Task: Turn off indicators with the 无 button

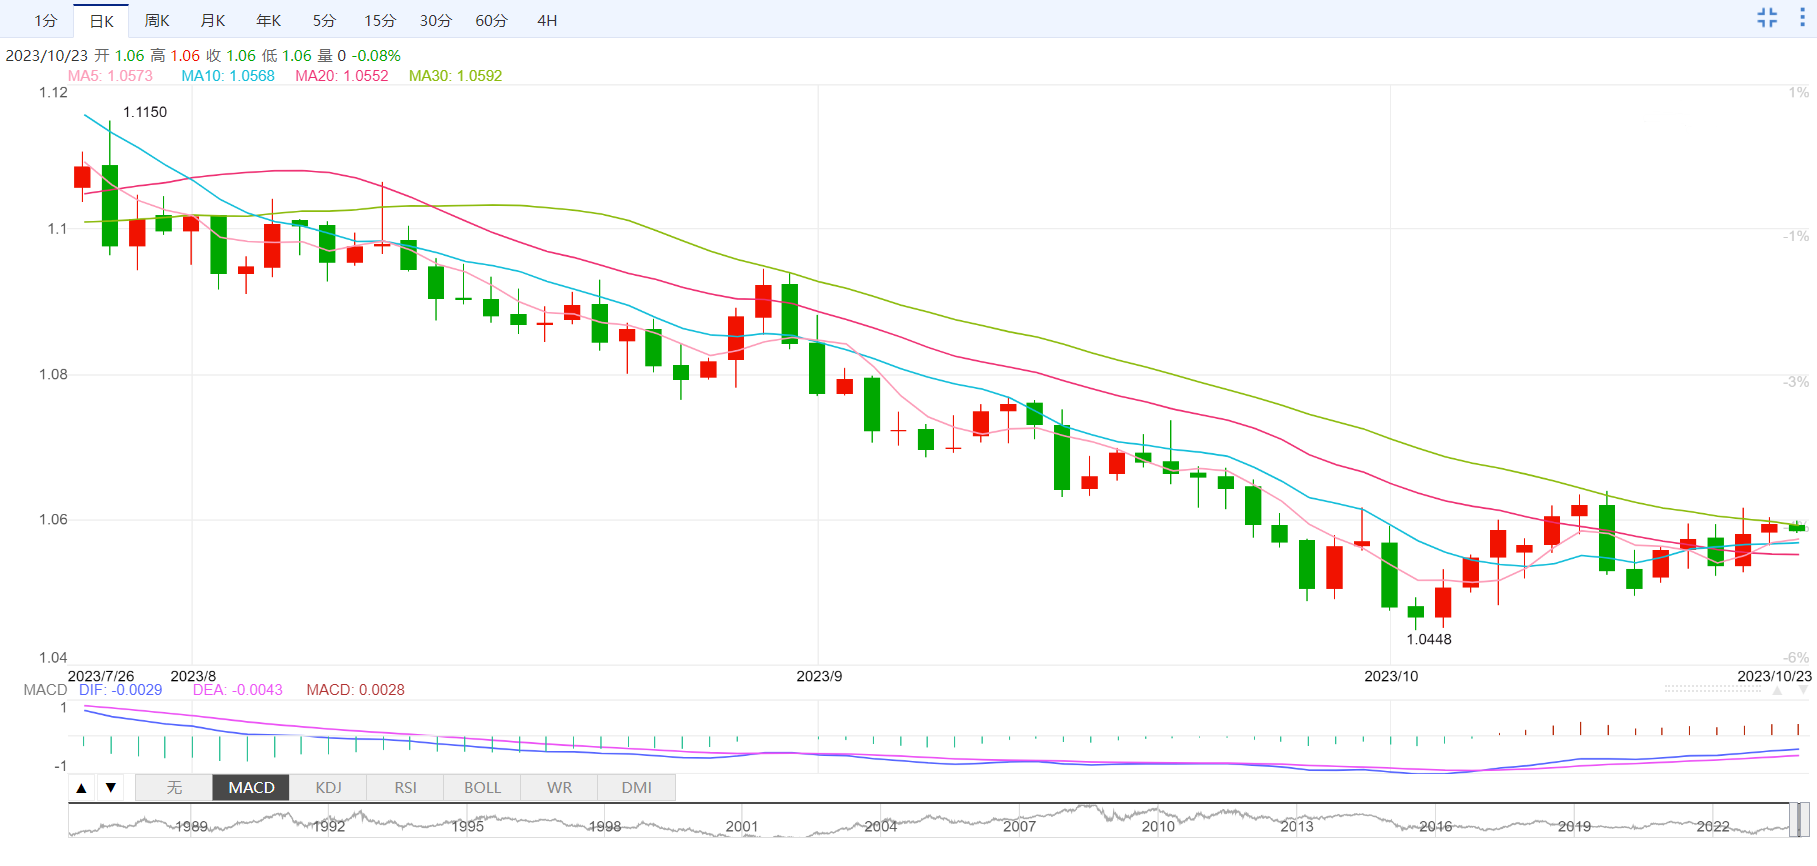Action: pyautogui.click(x=174, y=788)
